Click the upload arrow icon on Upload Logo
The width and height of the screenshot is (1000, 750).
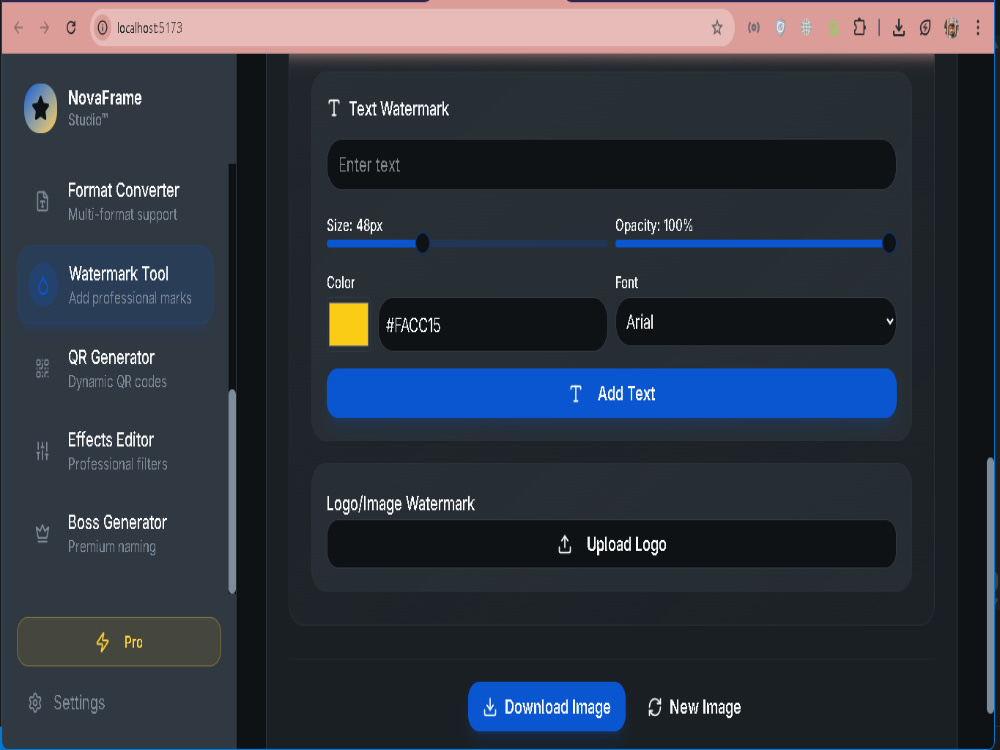(x=564, y=545)
